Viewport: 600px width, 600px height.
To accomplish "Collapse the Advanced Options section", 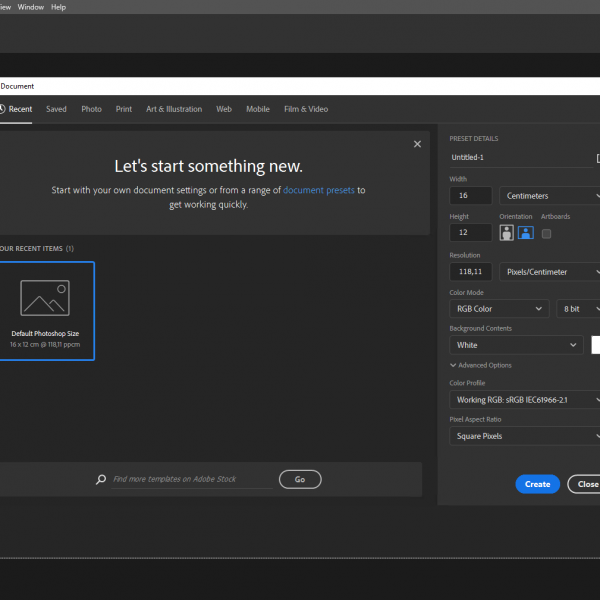I will tap(481, 365).
